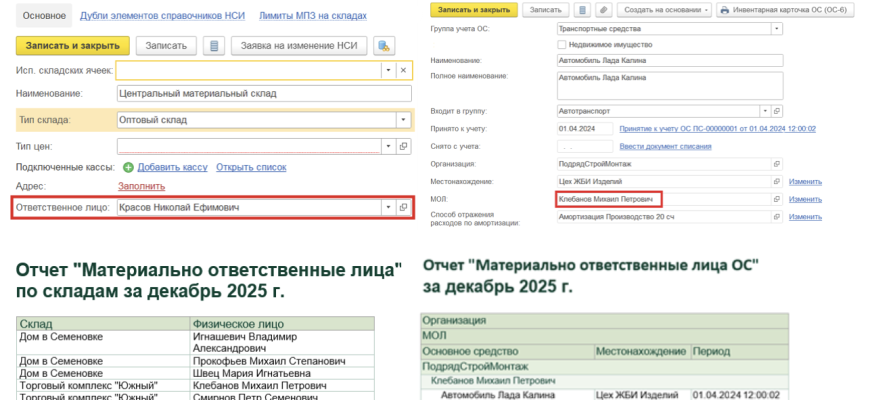Image resolution: width=870 pixels, height=400 pixels.
Task: Clear the Исп. складских ячеек field with X
Action: (x=403, y=71)
